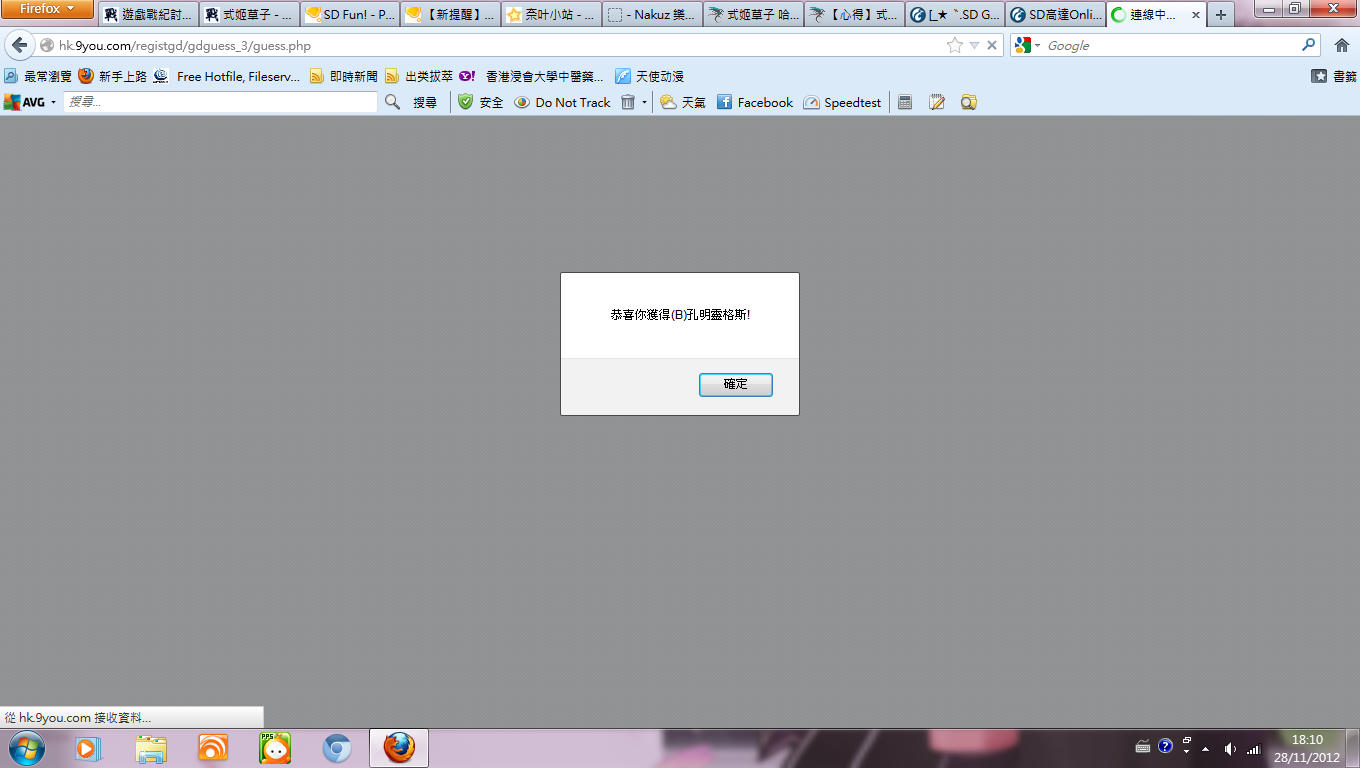Image resolution: width=1360 pixels, height=768 pixels.
Task: Click the Yahoo icon bookmark
Action: pyautogui.click(x=467, y=76)
